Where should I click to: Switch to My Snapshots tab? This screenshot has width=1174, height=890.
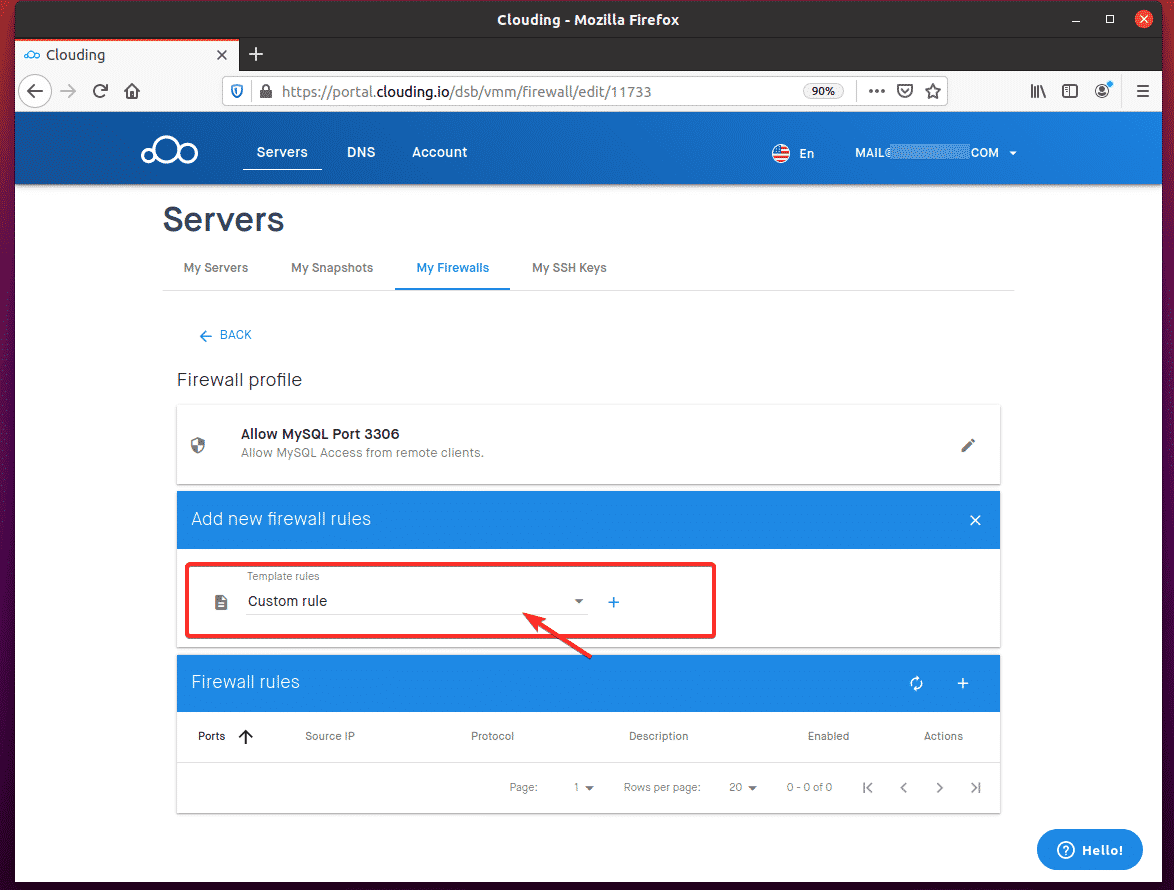point(332,268)
